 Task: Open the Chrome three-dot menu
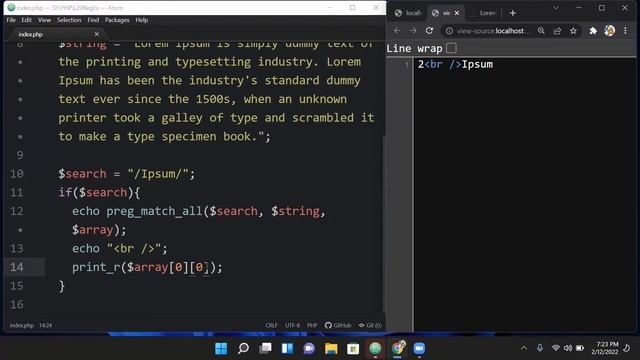[625, 31]
